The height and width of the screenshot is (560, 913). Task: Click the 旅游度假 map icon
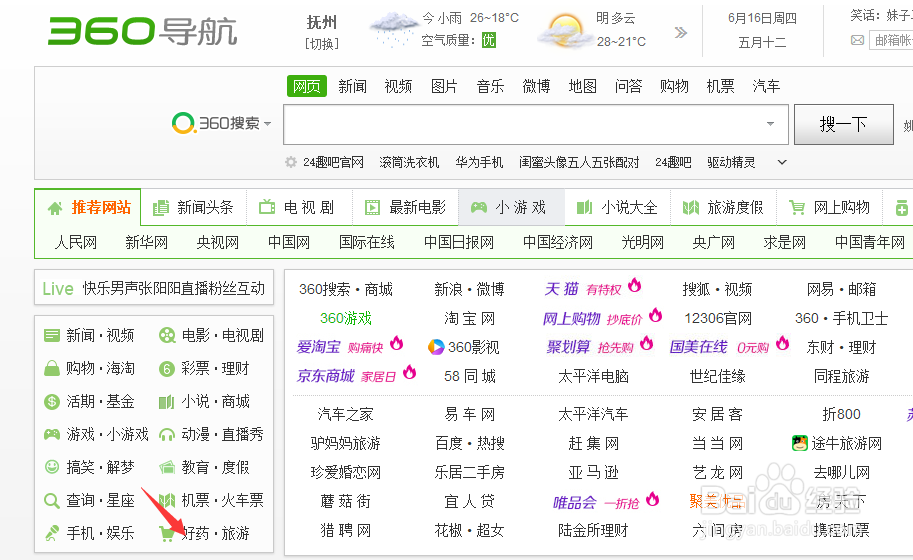[x=691, y=207]
